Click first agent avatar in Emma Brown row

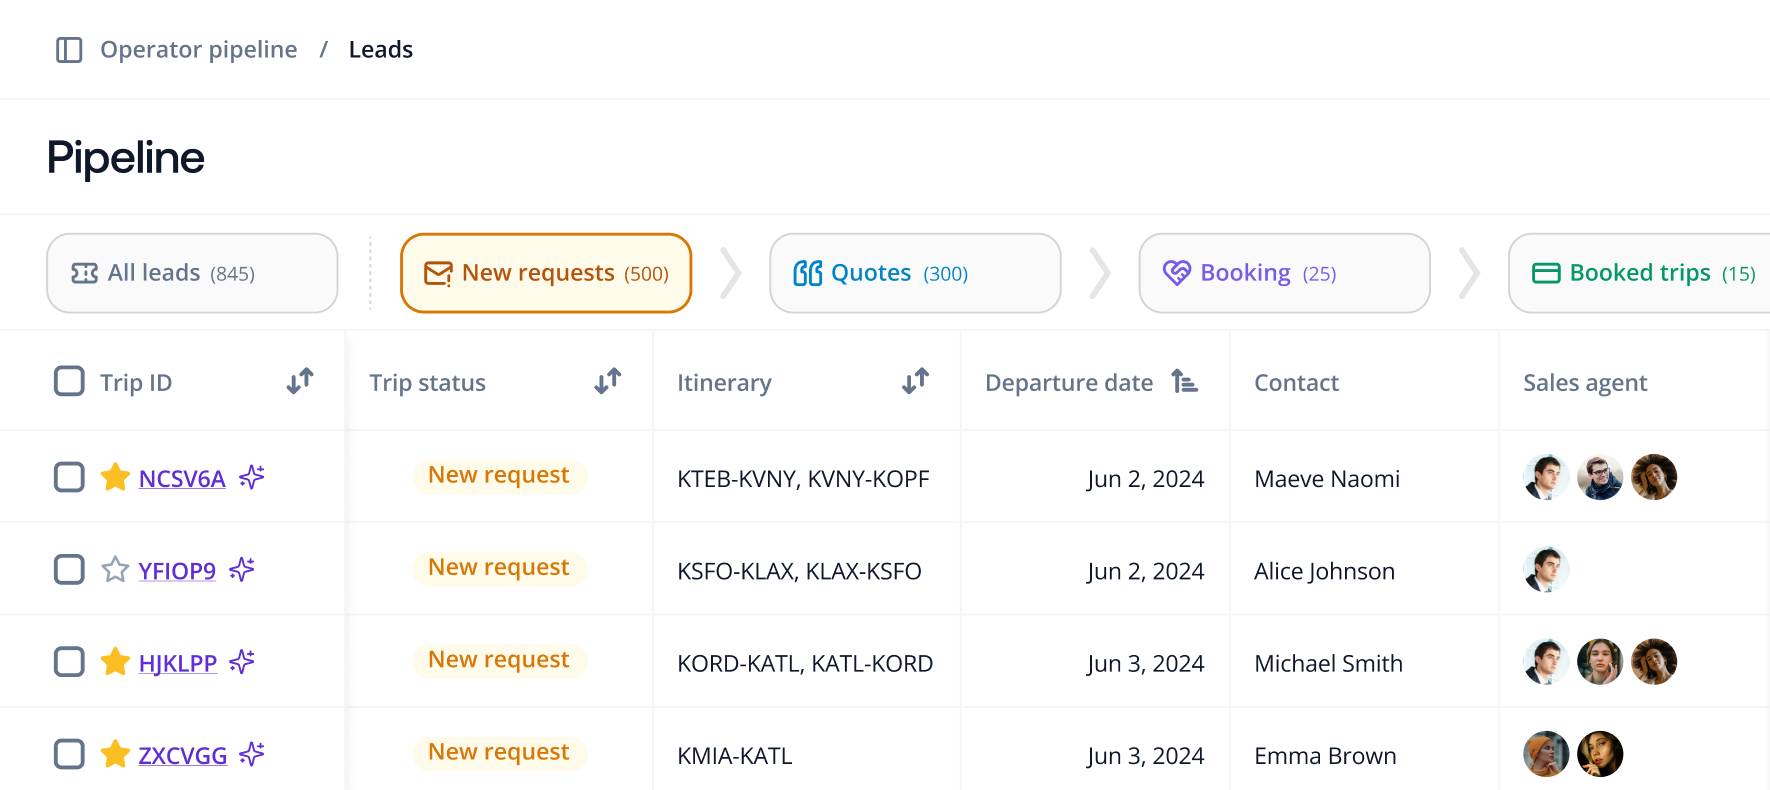[x=1546, y=754]
